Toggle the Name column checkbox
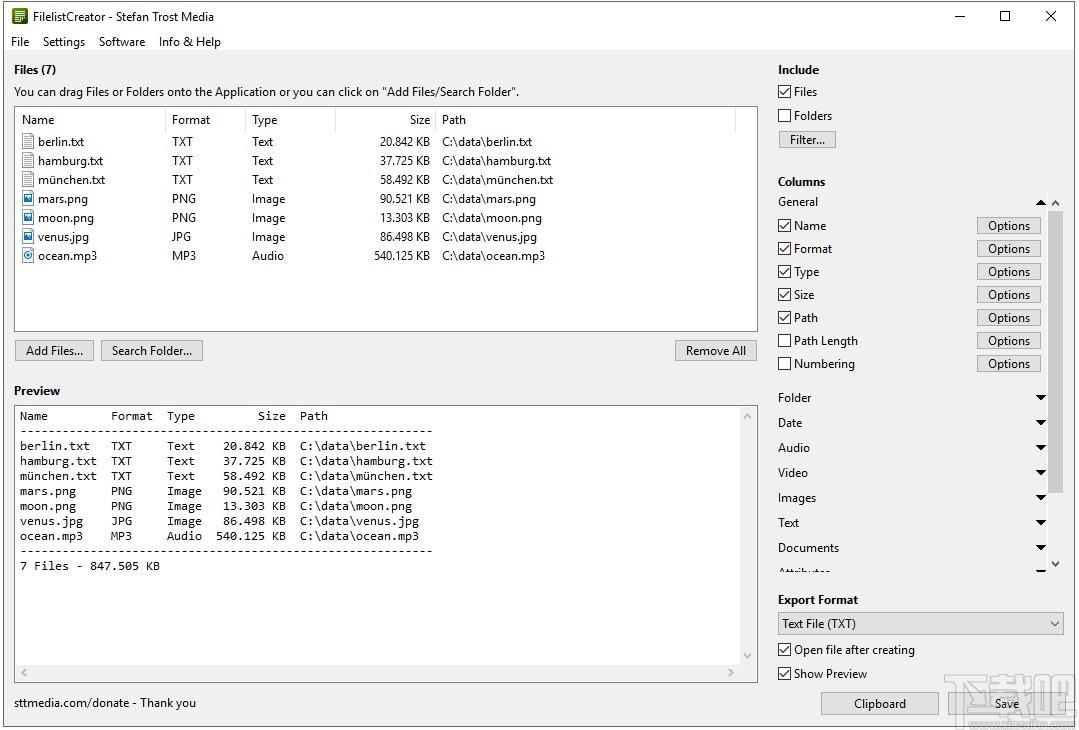This screenshot has height=730, width=1079. [x=784, y=226]
